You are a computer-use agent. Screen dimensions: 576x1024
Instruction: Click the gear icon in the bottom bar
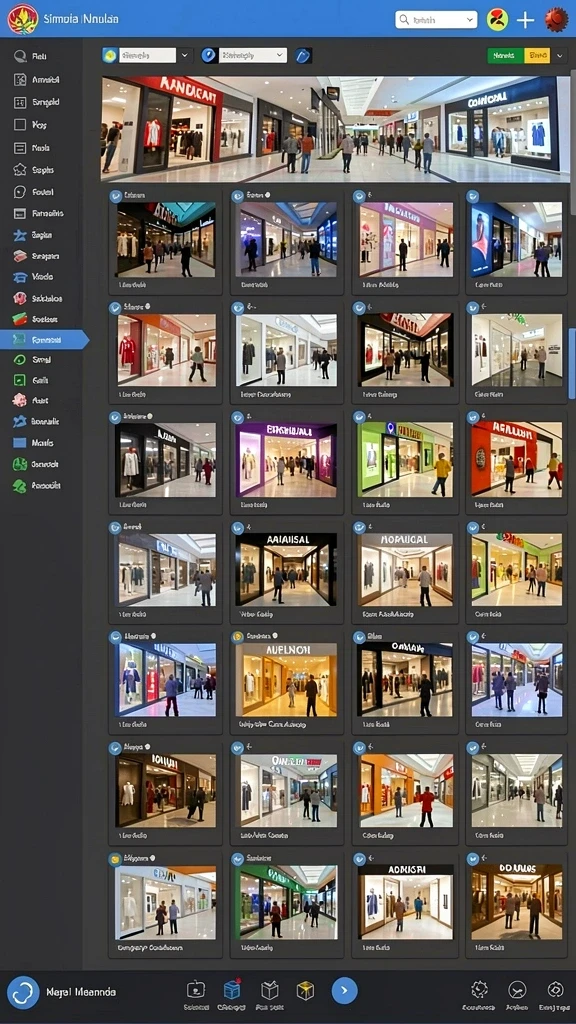tap(479, 989)
